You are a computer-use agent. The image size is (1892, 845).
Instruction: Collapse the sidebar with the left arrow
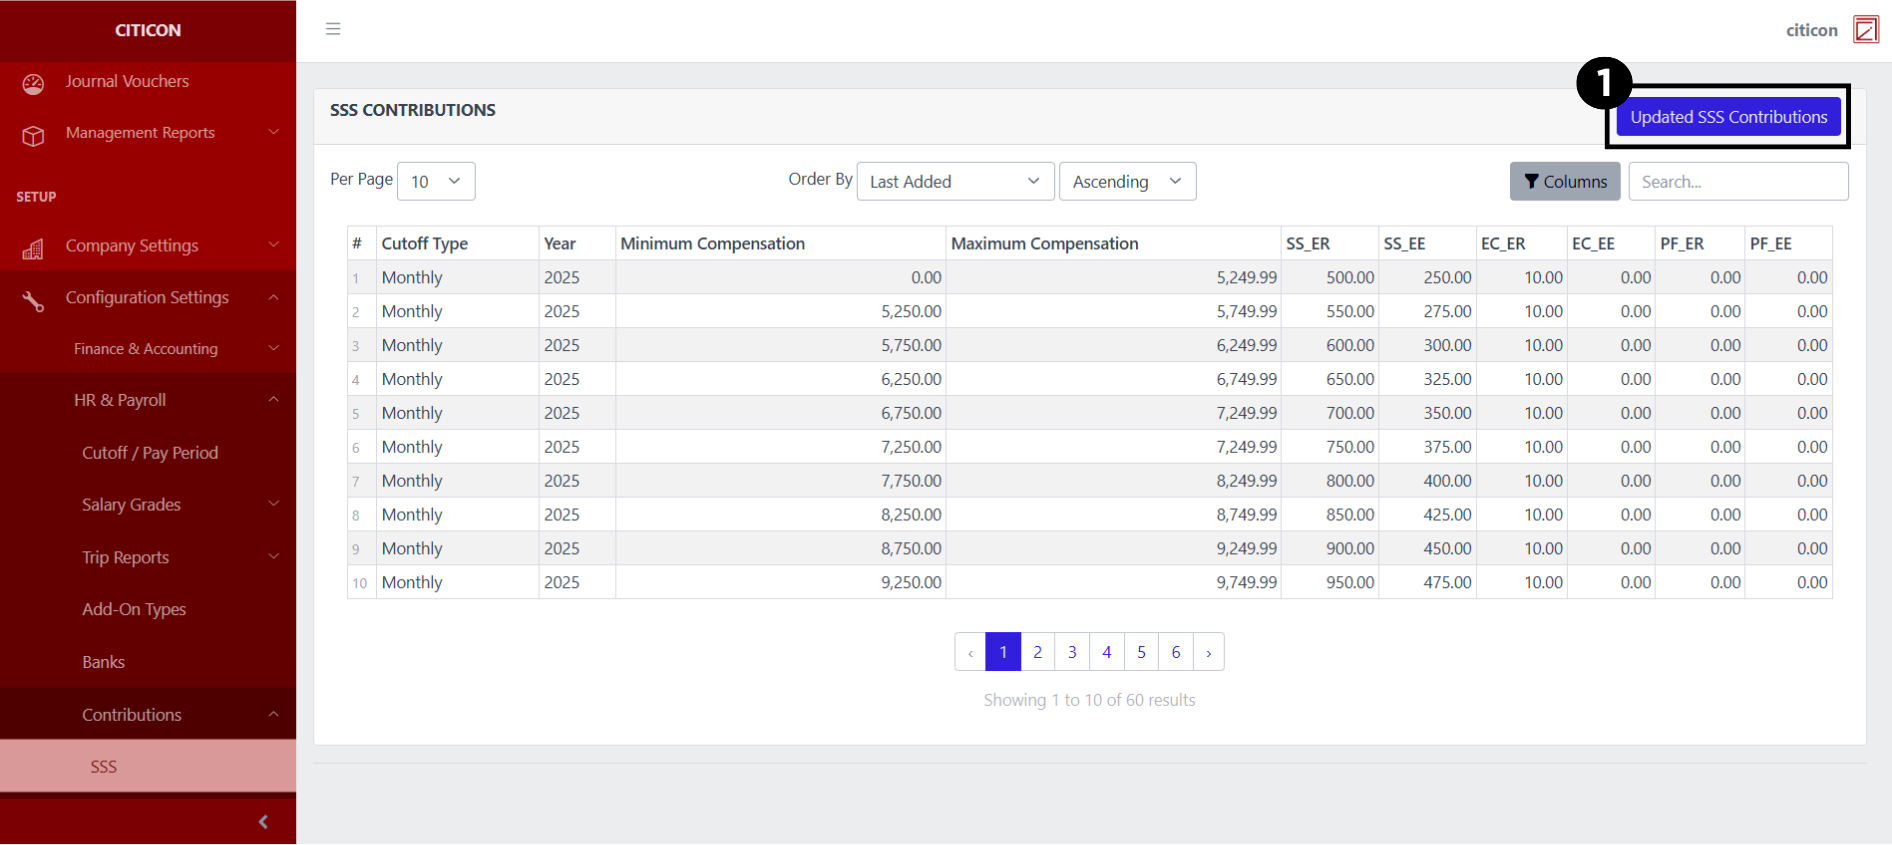(x=263, y=822)
